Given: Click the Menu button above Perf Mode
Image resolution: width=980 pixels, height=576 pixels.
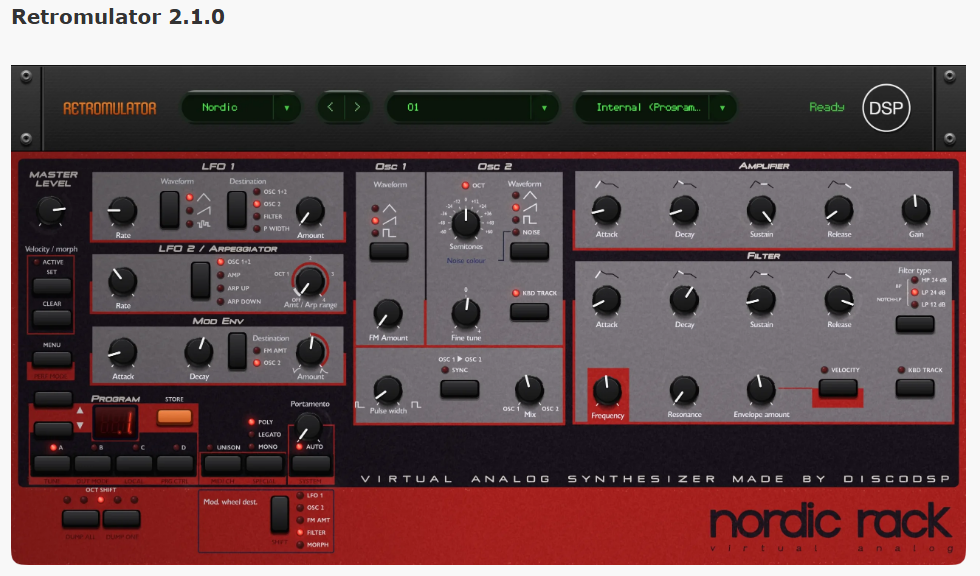Looking at the screenshot, I should tap(52, 359).
